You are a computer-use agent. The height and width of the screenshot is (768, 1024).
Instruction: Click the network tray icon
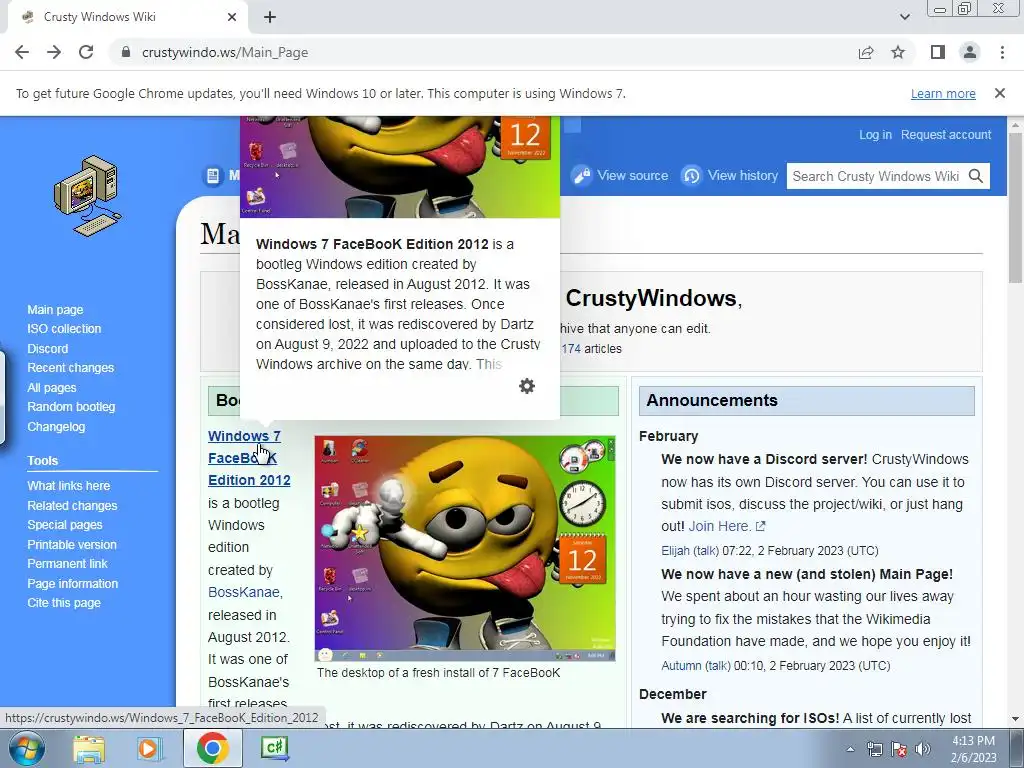(874, 749)
